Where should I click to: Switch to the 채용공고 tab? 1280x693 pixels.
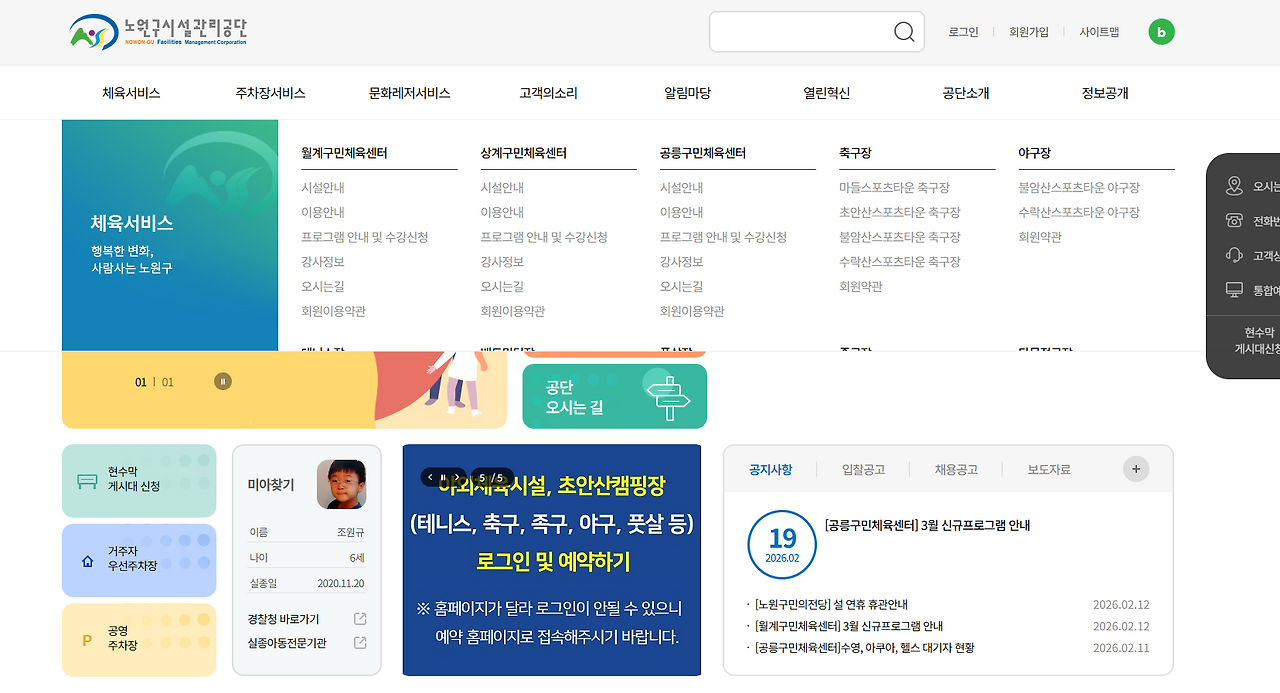956,469
